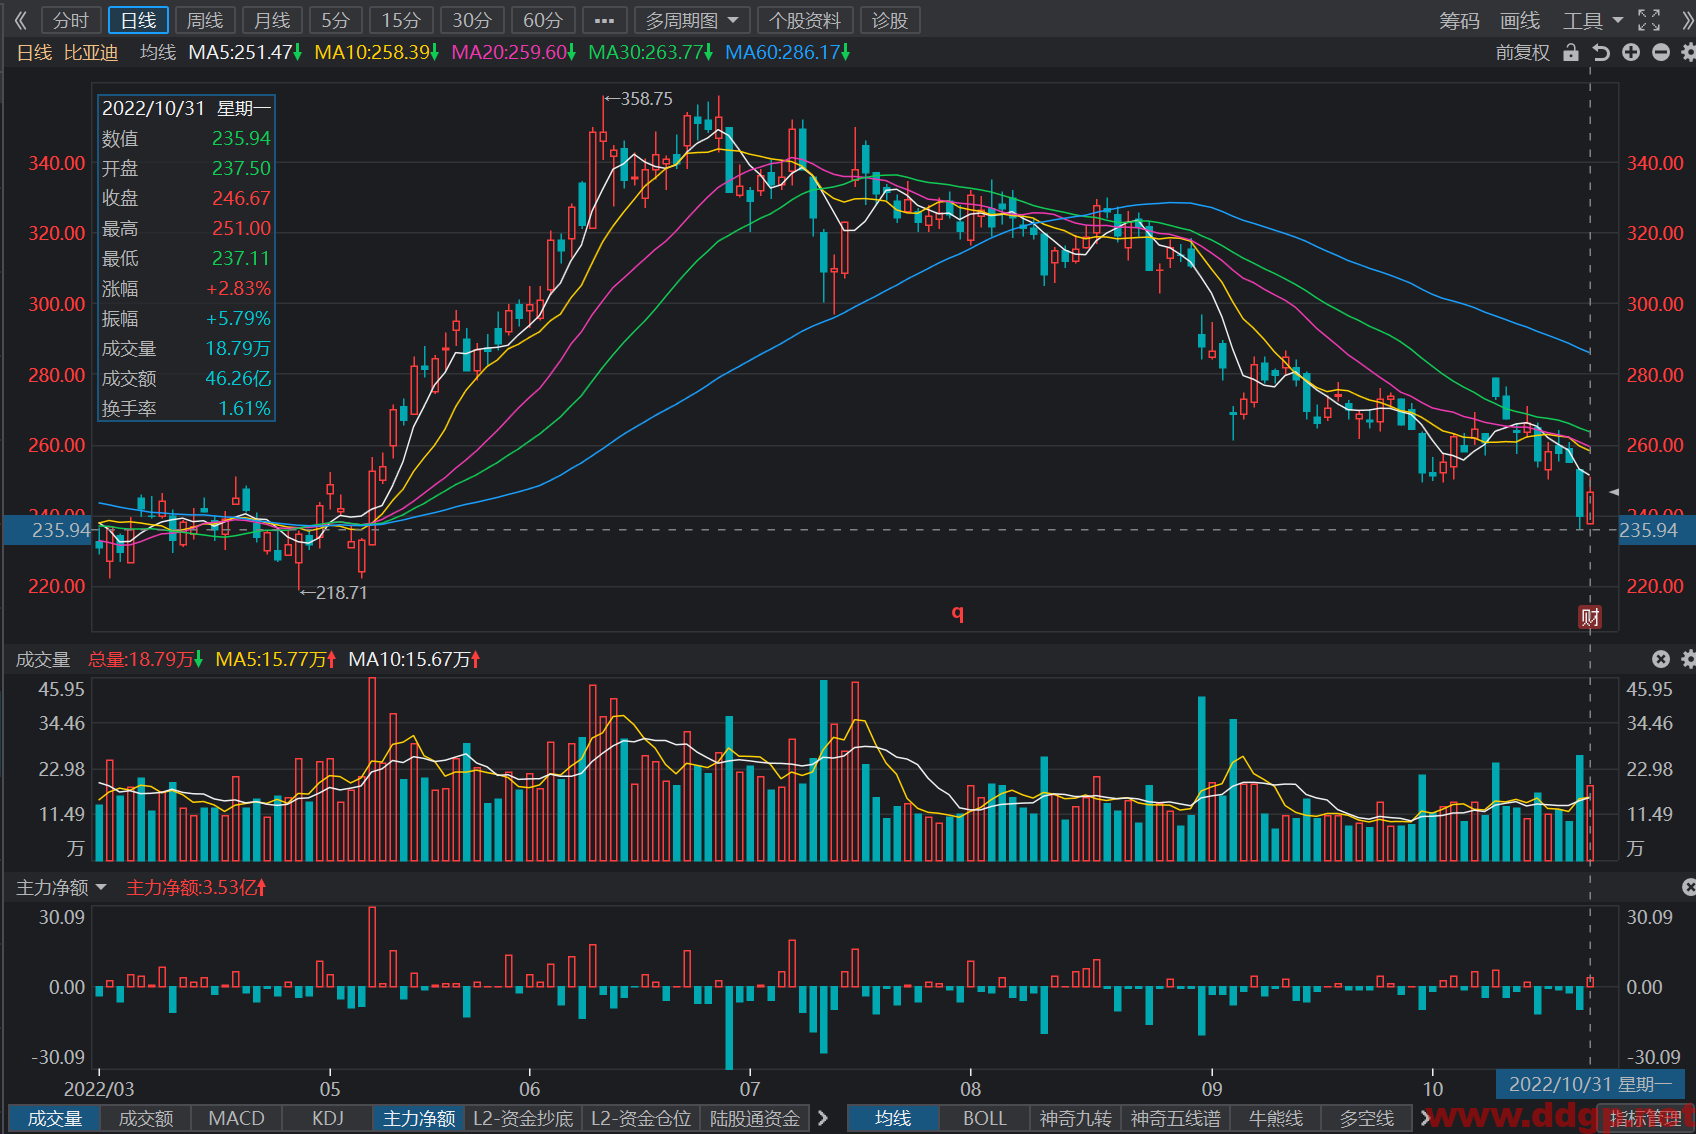Screen dimensions: 1696x1134
Task: Select L2-资金抄底 tab
Action: click(x=523, y=1118)
